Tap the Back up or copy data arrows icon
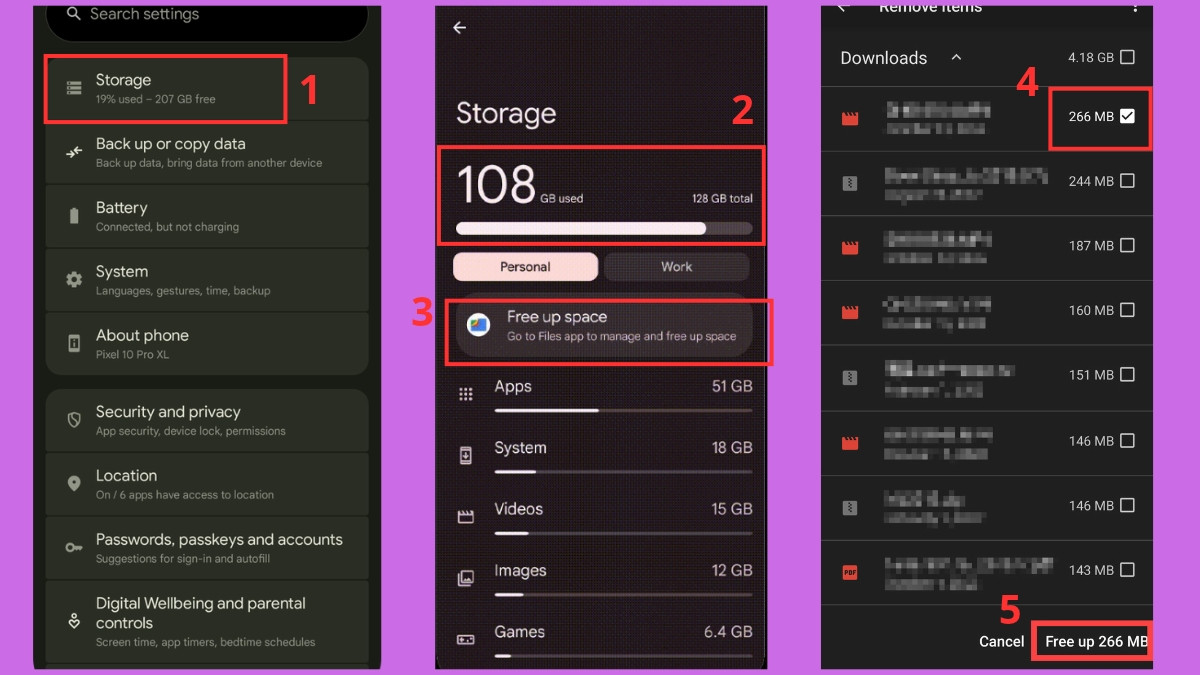Screen dimensions: 1200x675 click(74, 152)
